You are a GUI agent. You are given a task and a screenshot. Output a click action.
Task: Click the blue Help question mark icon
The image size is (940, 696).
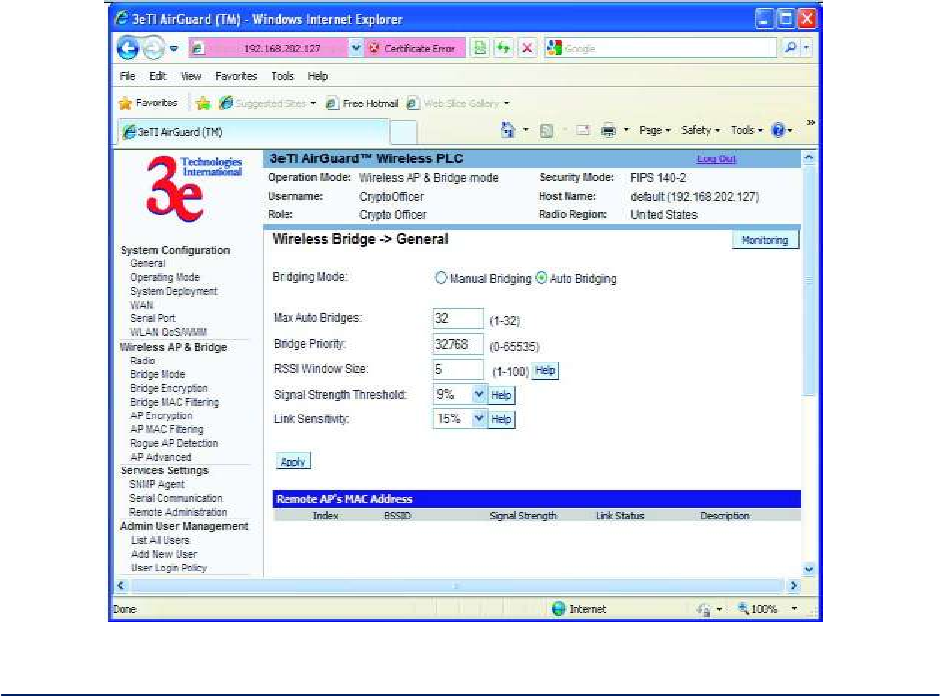point(778,130)
